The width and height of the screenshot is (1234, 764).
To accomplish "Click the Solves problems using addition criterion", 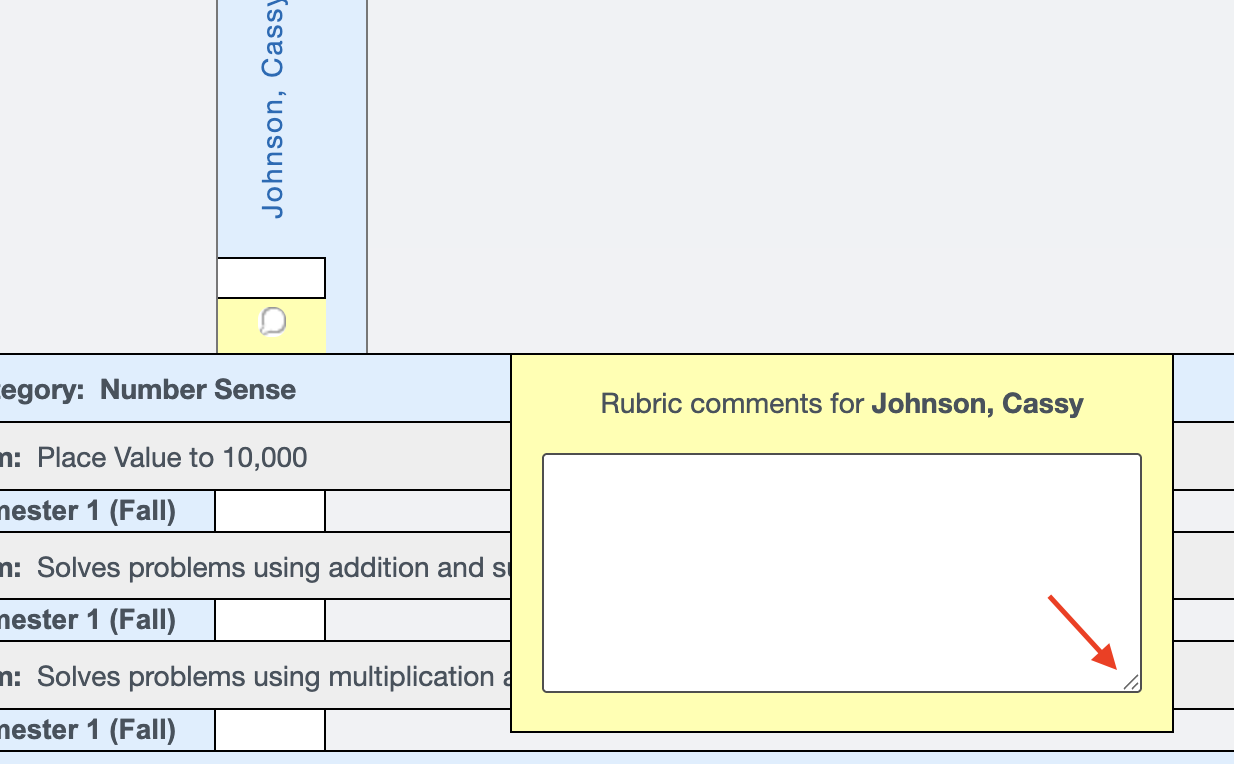I will 274,568.
